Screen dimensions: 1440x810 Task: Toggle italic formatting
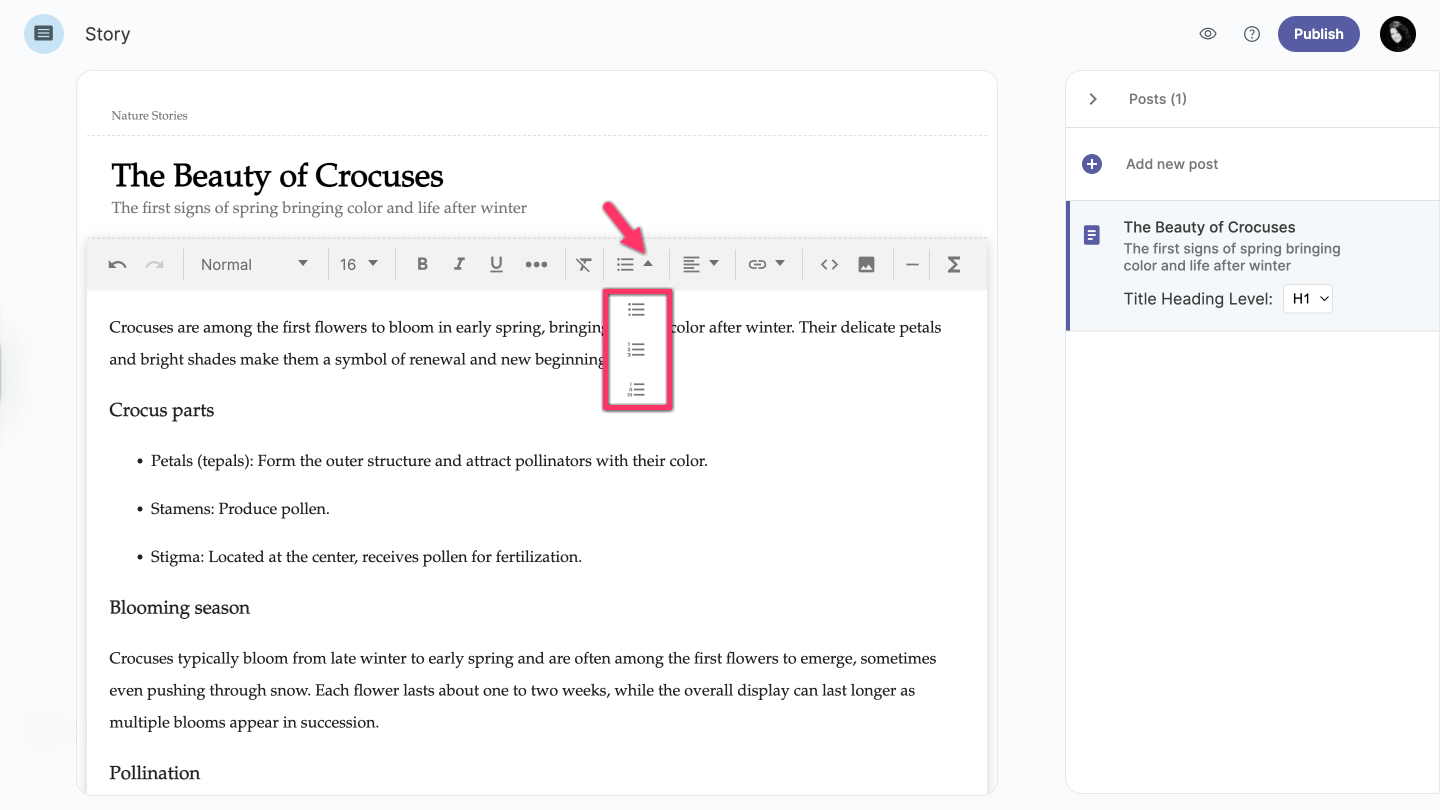coord(459,265)
